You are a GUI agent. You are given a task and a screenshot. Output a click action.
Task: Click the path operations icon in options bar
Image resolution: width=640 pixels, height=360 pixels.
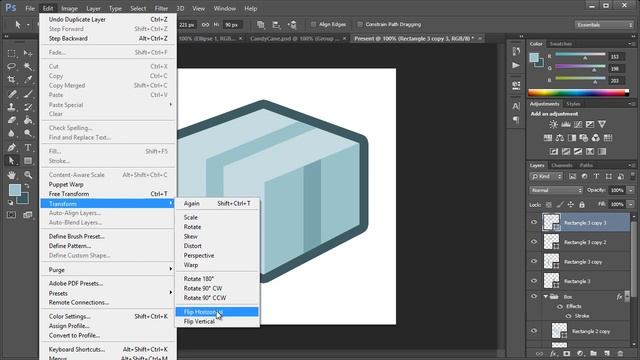tap(260, 25)
